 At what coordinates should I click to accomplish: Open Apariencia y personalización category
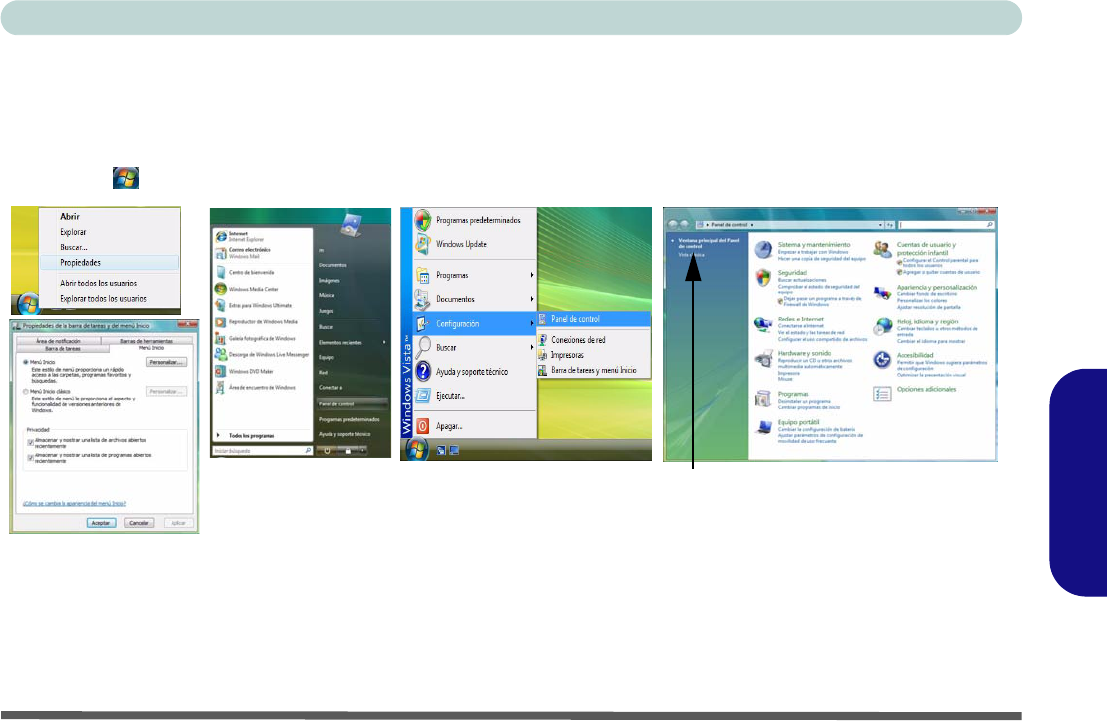click(937, 287)
